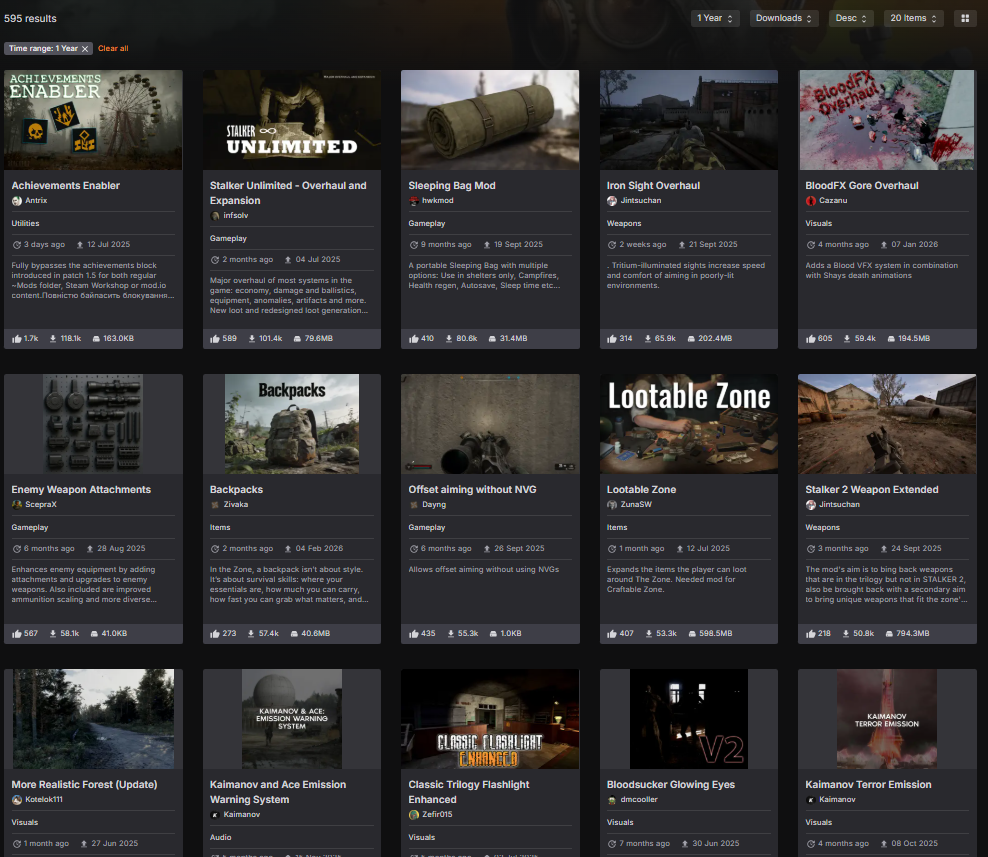Screen dimensions: 988x857
Task: Open the Bloodsucker Glowing Eyes title
Action: coord(671,785)
